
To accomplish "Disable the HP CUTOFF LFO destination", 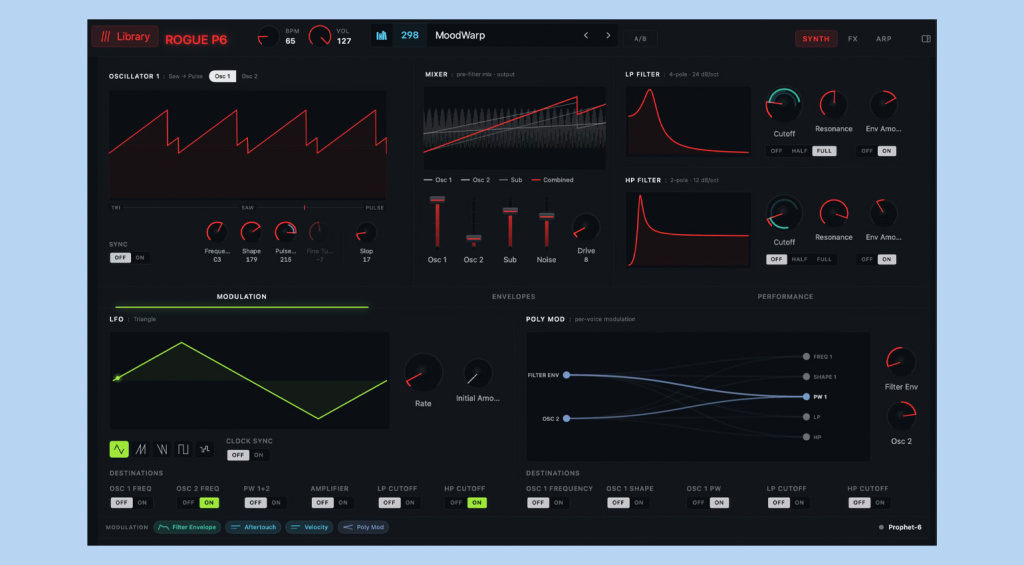I will (x=456, y=502).
